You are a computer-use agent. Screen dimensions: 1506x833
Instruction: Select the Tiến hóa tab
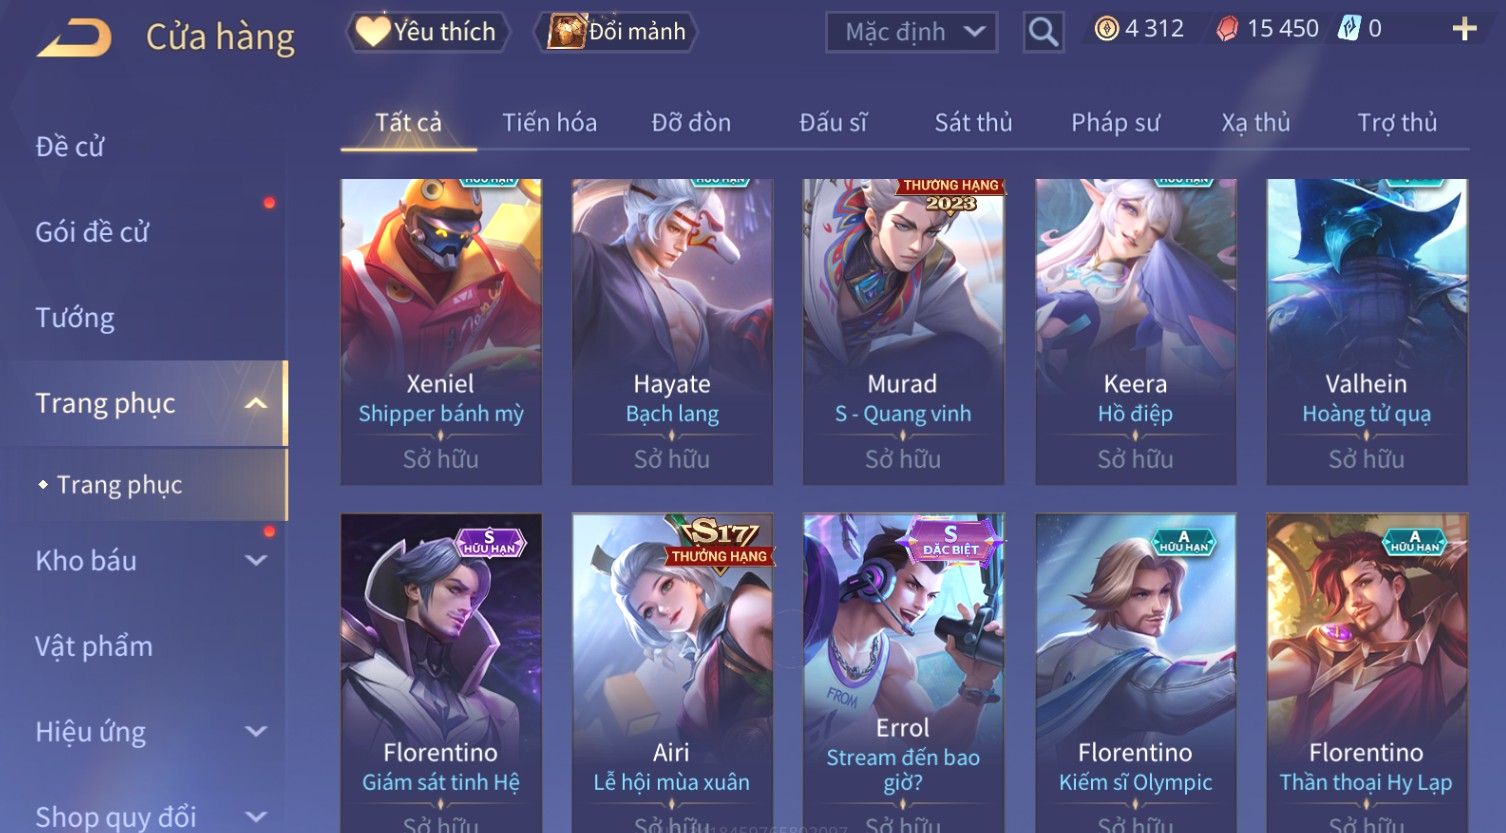pos(549,123)
